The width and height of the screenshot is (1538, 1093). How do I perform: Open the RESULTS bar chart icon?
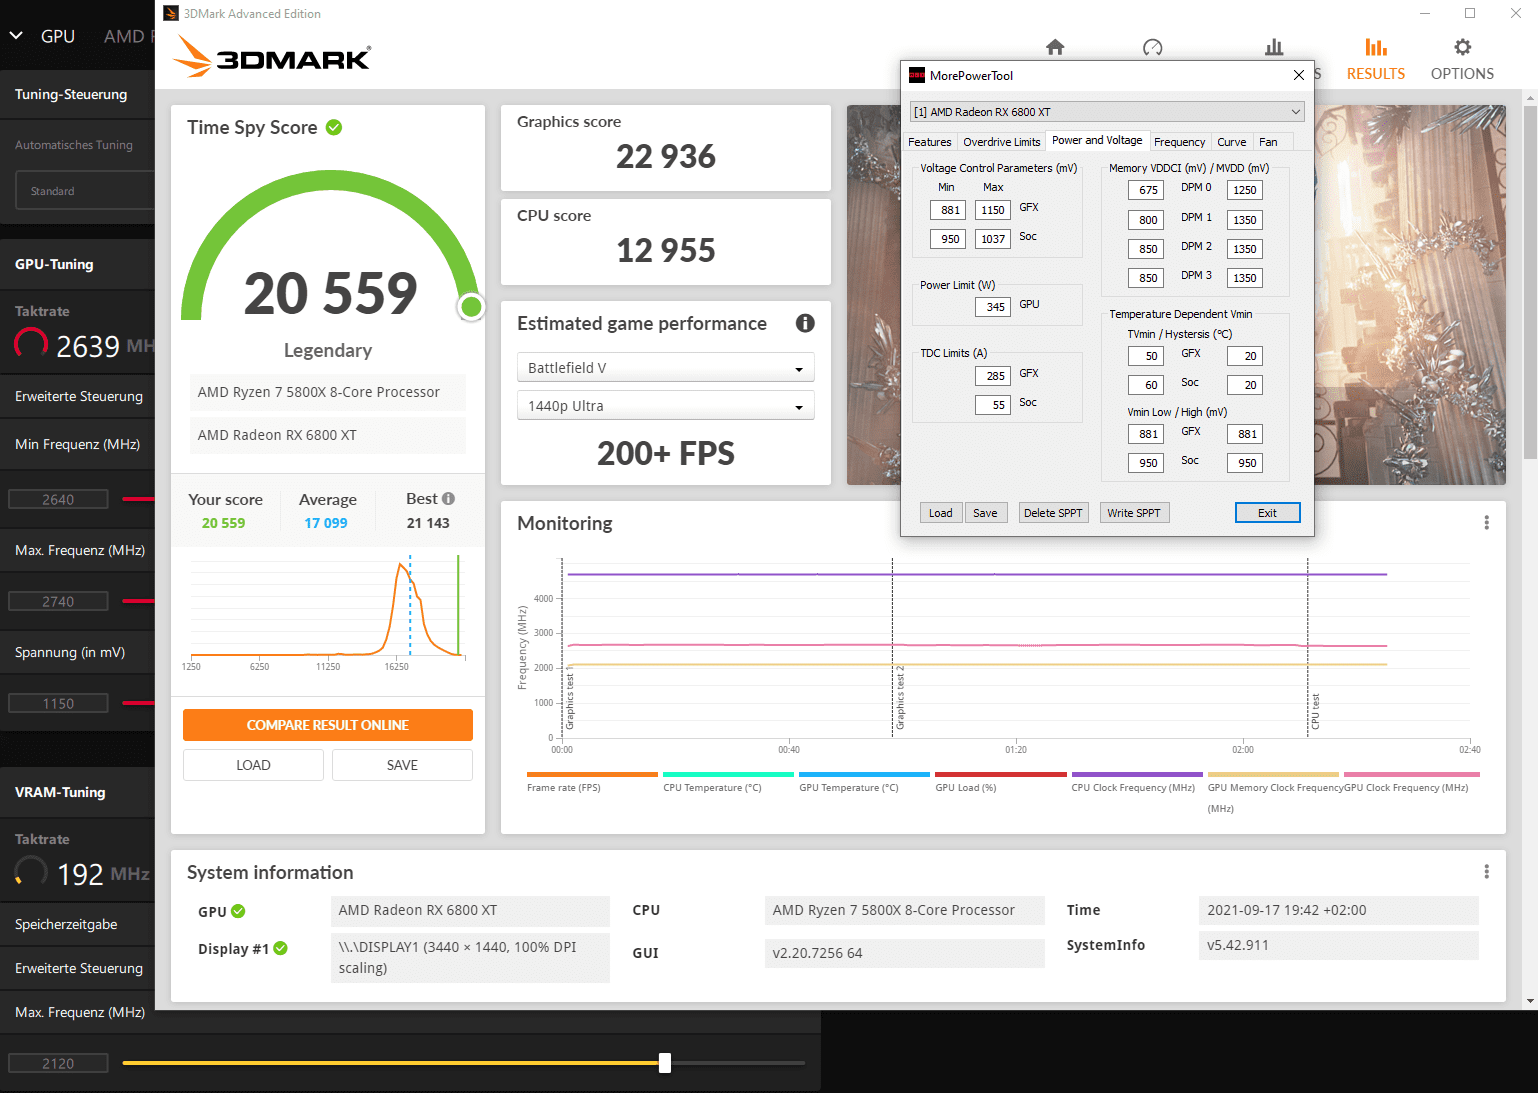click(1376, 47)
